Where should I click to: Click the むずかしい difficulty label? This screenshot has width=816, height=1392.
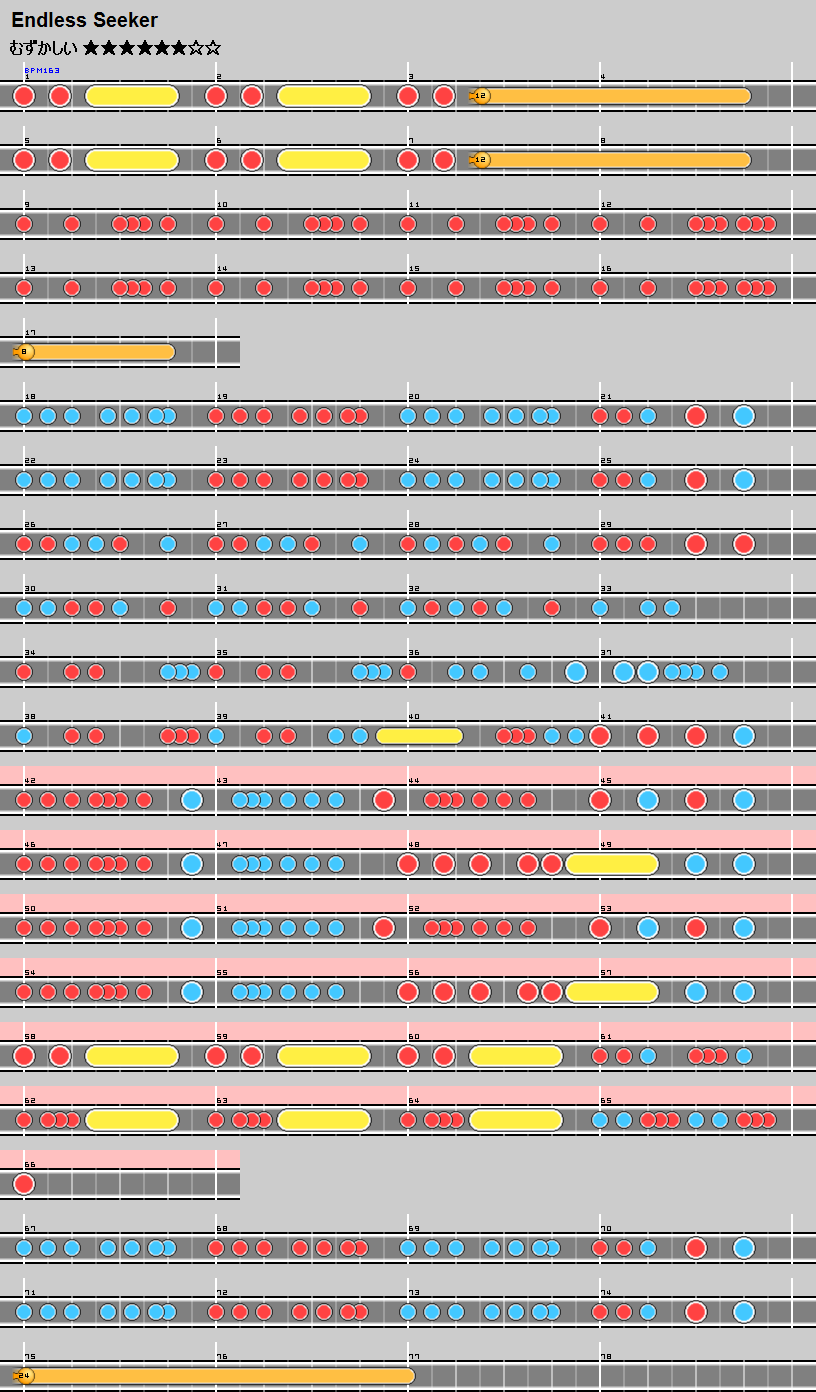click(x=43, y=47)
